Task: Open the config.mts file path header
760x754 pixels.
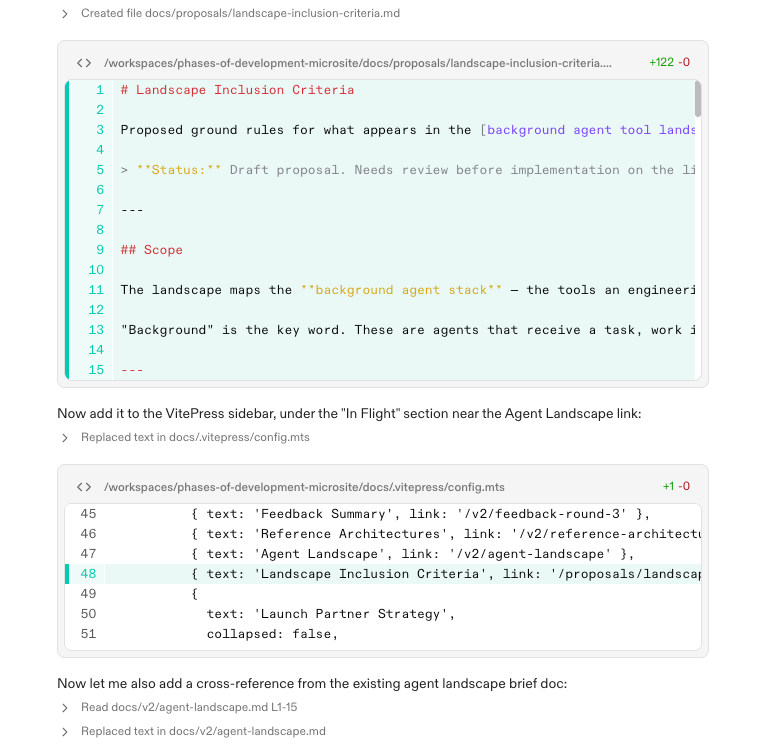Action: 304,487
